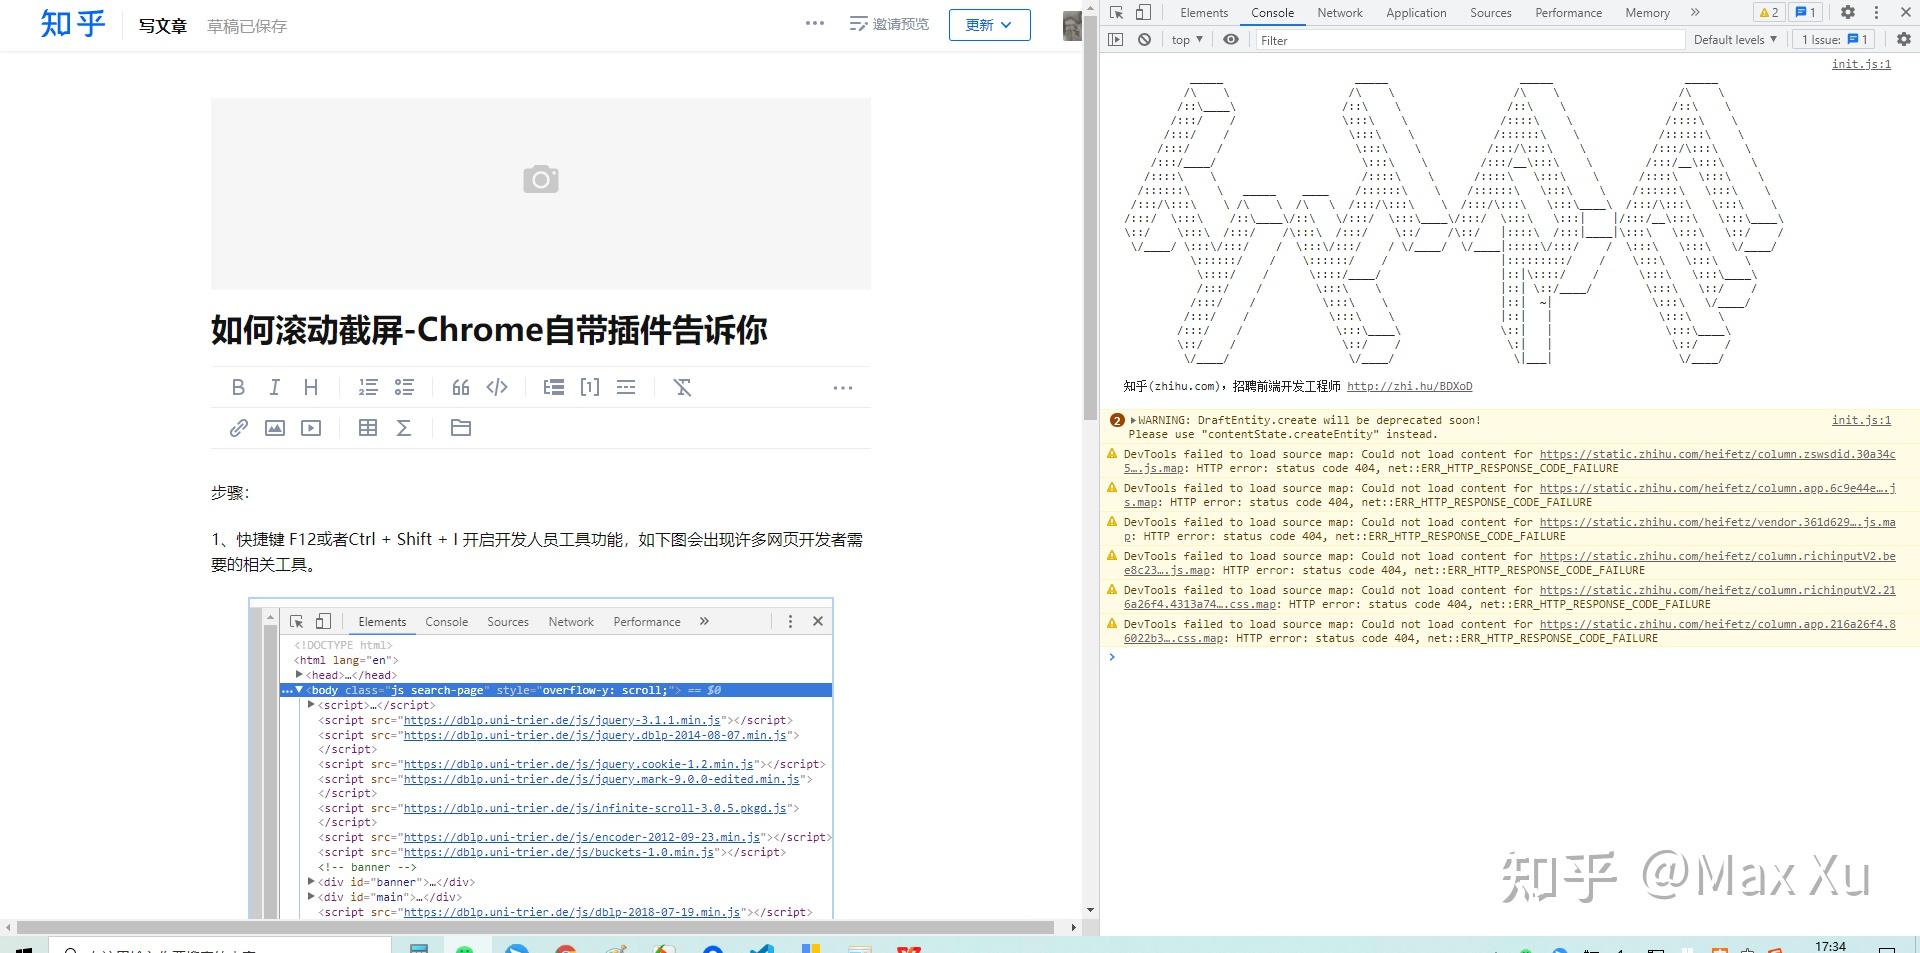
Task: Open DevTools customize vertical dots menu
Action: [x=1877, y=12]
